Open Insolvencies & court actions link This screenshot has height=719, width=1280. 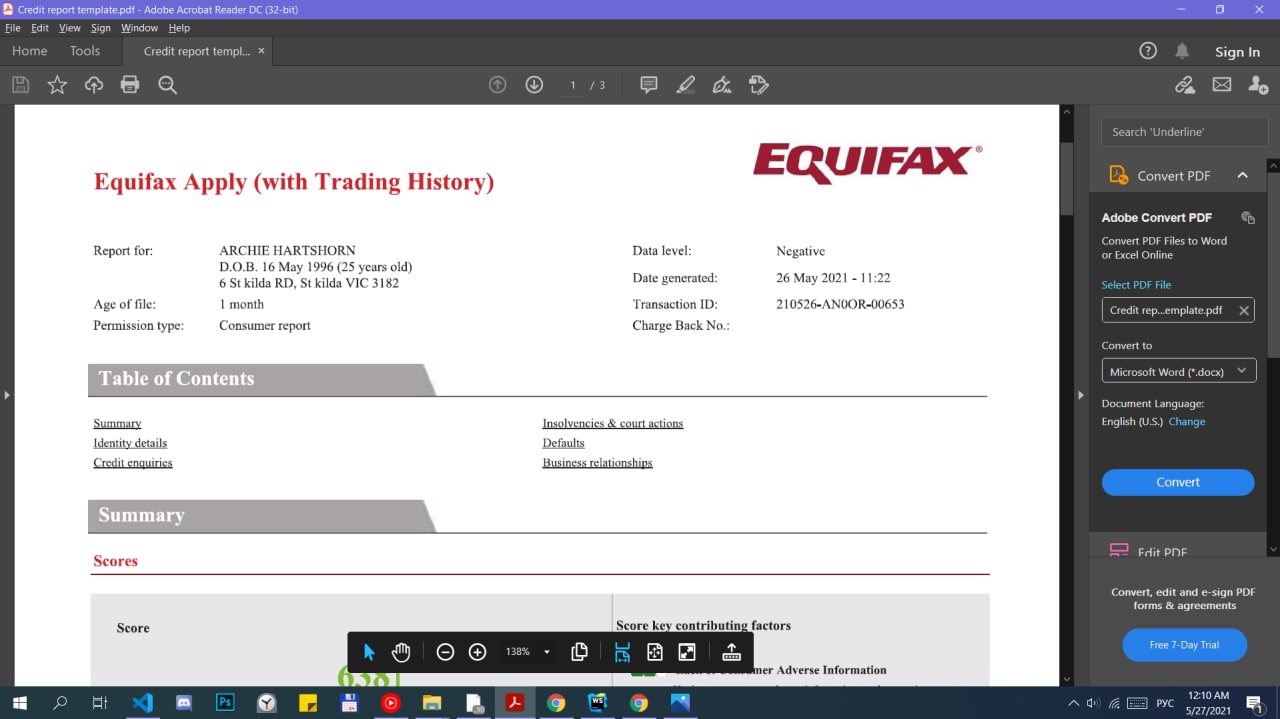pyautogui.click(x=613, y=423)
